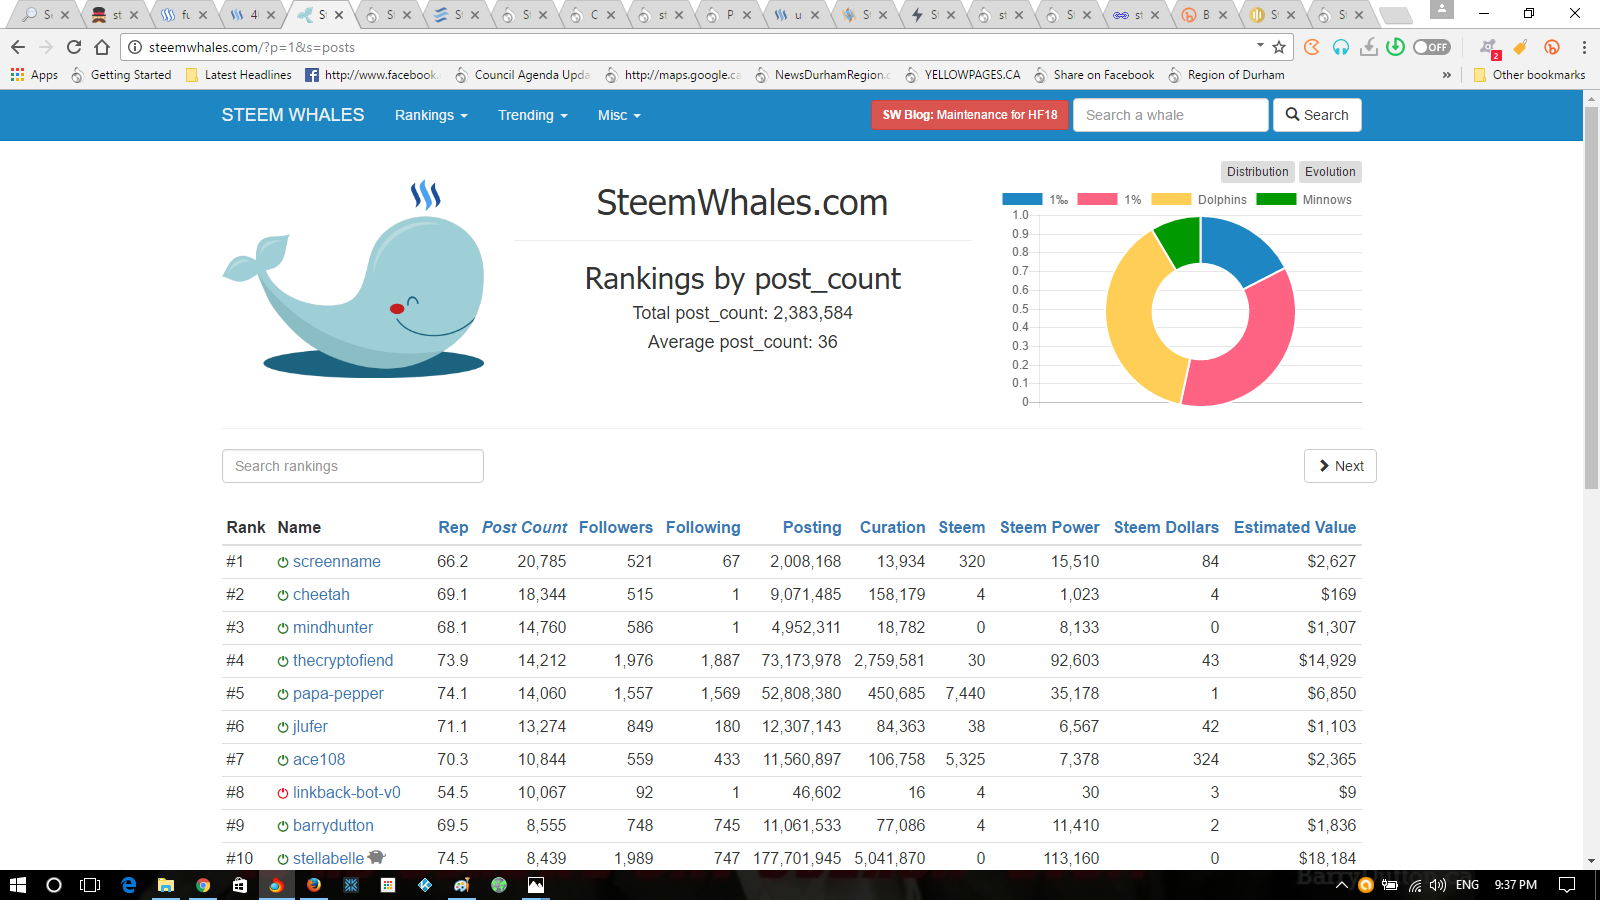Image resolution: width=1600 pixels, height=900 pixels.
Task: Click red power icon beside linkback-bot-v0
Action: coord(283,793)
